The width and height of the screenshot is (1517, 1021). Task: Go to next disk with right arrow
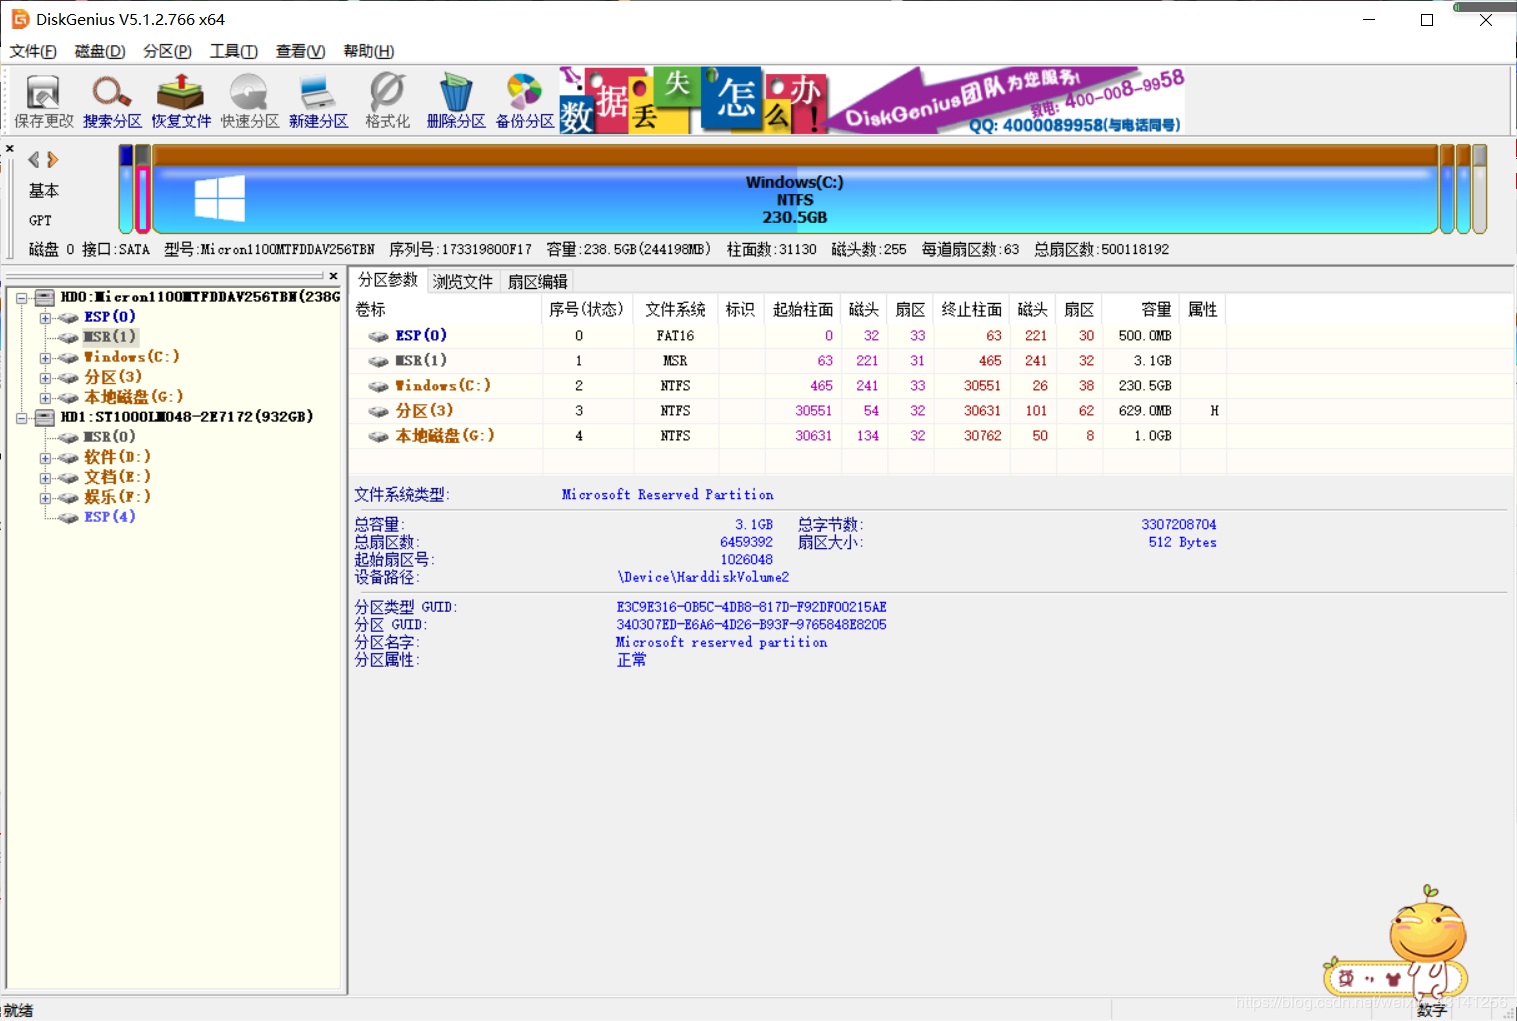[x=53, y=159]
